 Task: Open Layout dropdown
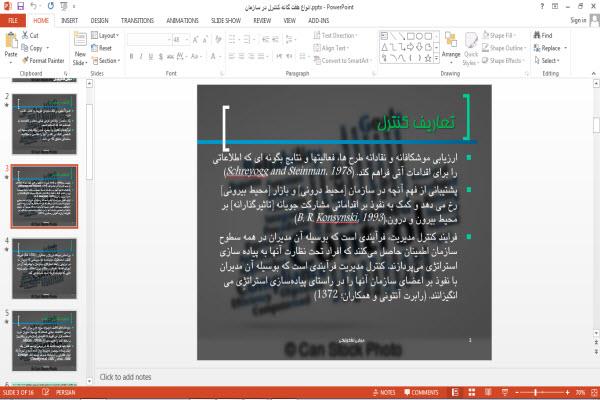(105, 35)
